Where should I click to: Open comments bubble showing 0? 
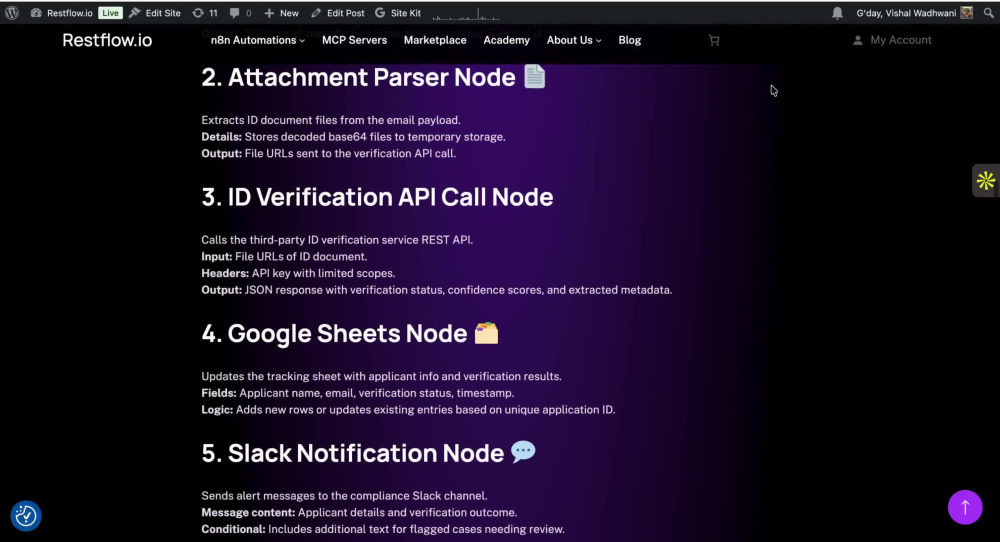coord(240,13)
